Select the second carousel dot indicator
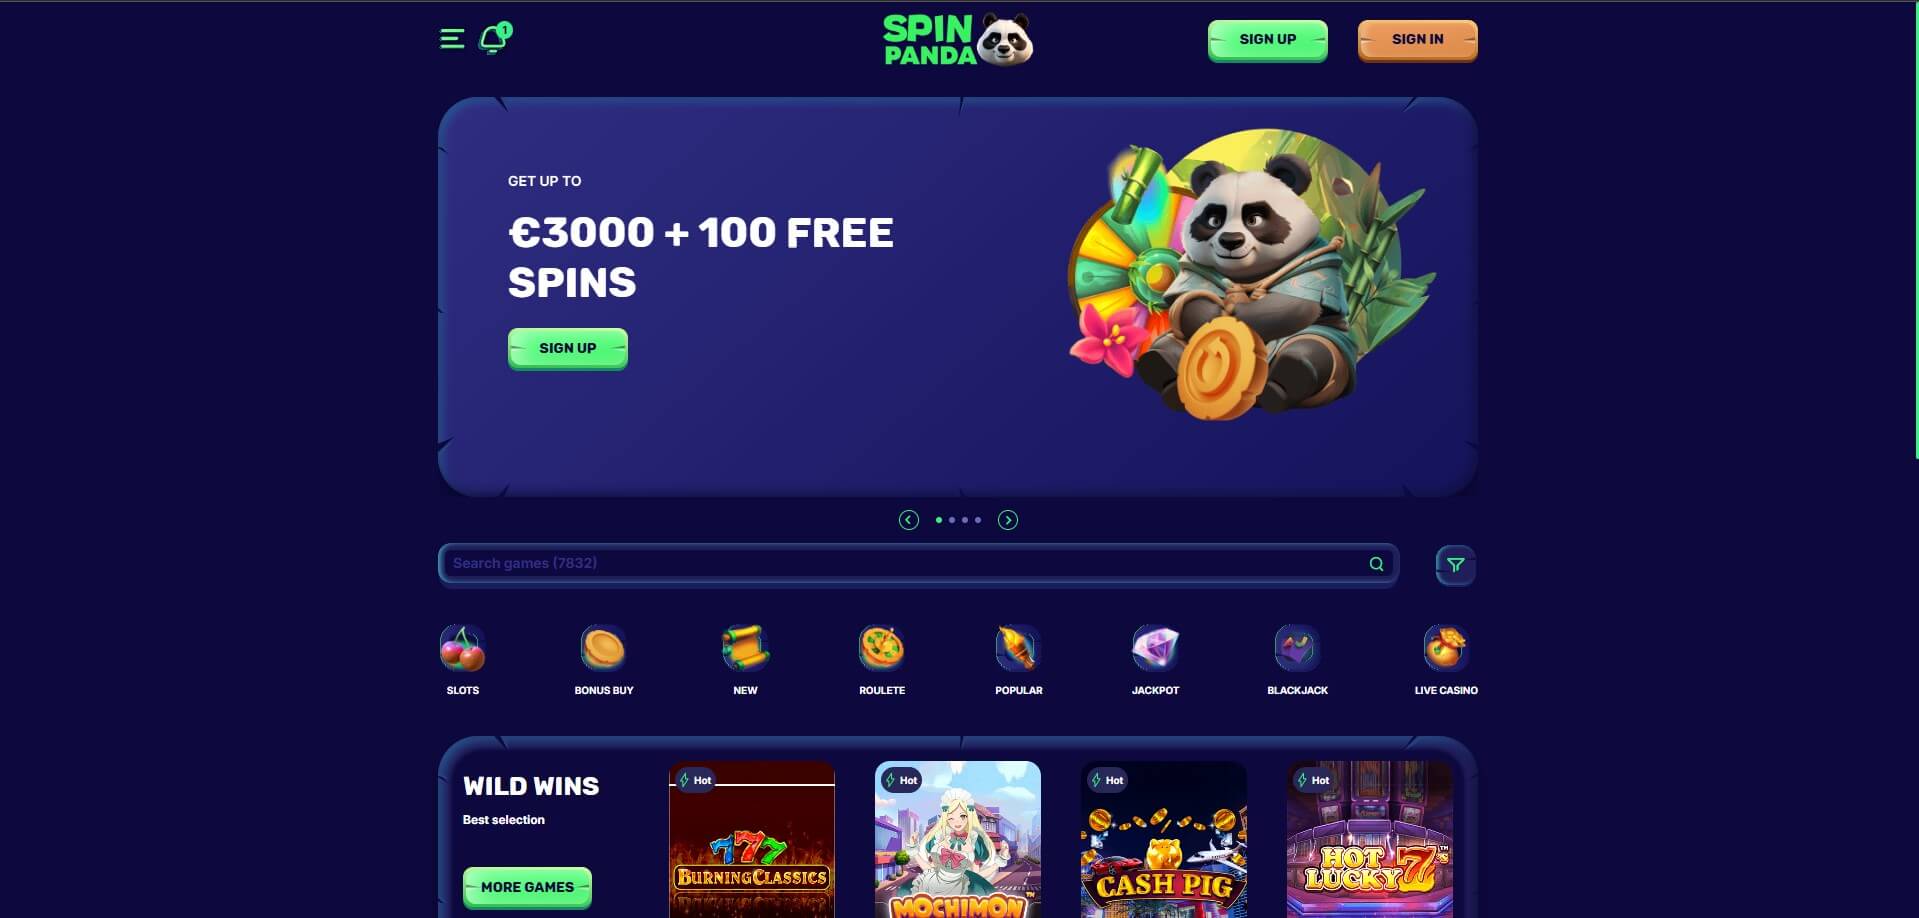The width and height of the screenshot is (1919, 918). tap(952, 520)
